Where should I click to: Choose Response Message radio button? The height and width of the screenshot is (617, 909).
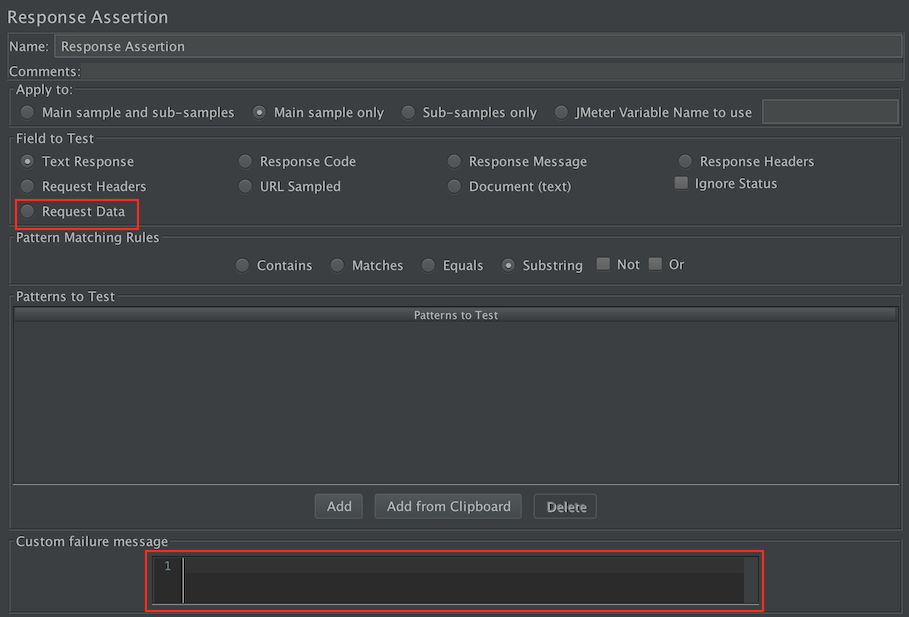tap(455, 162)
